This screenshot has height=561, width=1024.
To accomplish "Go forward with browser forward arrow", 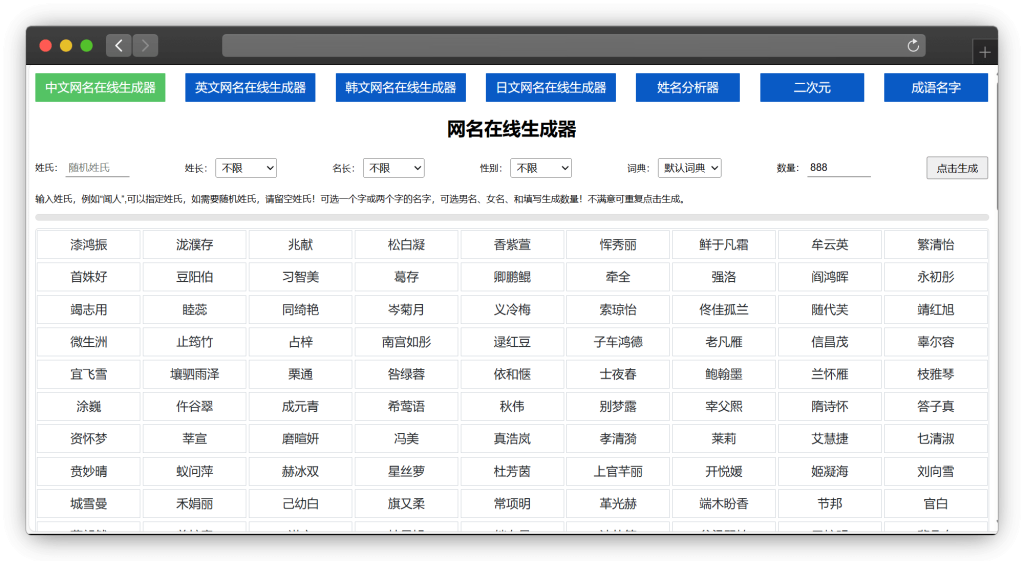I will click(145, 45).
